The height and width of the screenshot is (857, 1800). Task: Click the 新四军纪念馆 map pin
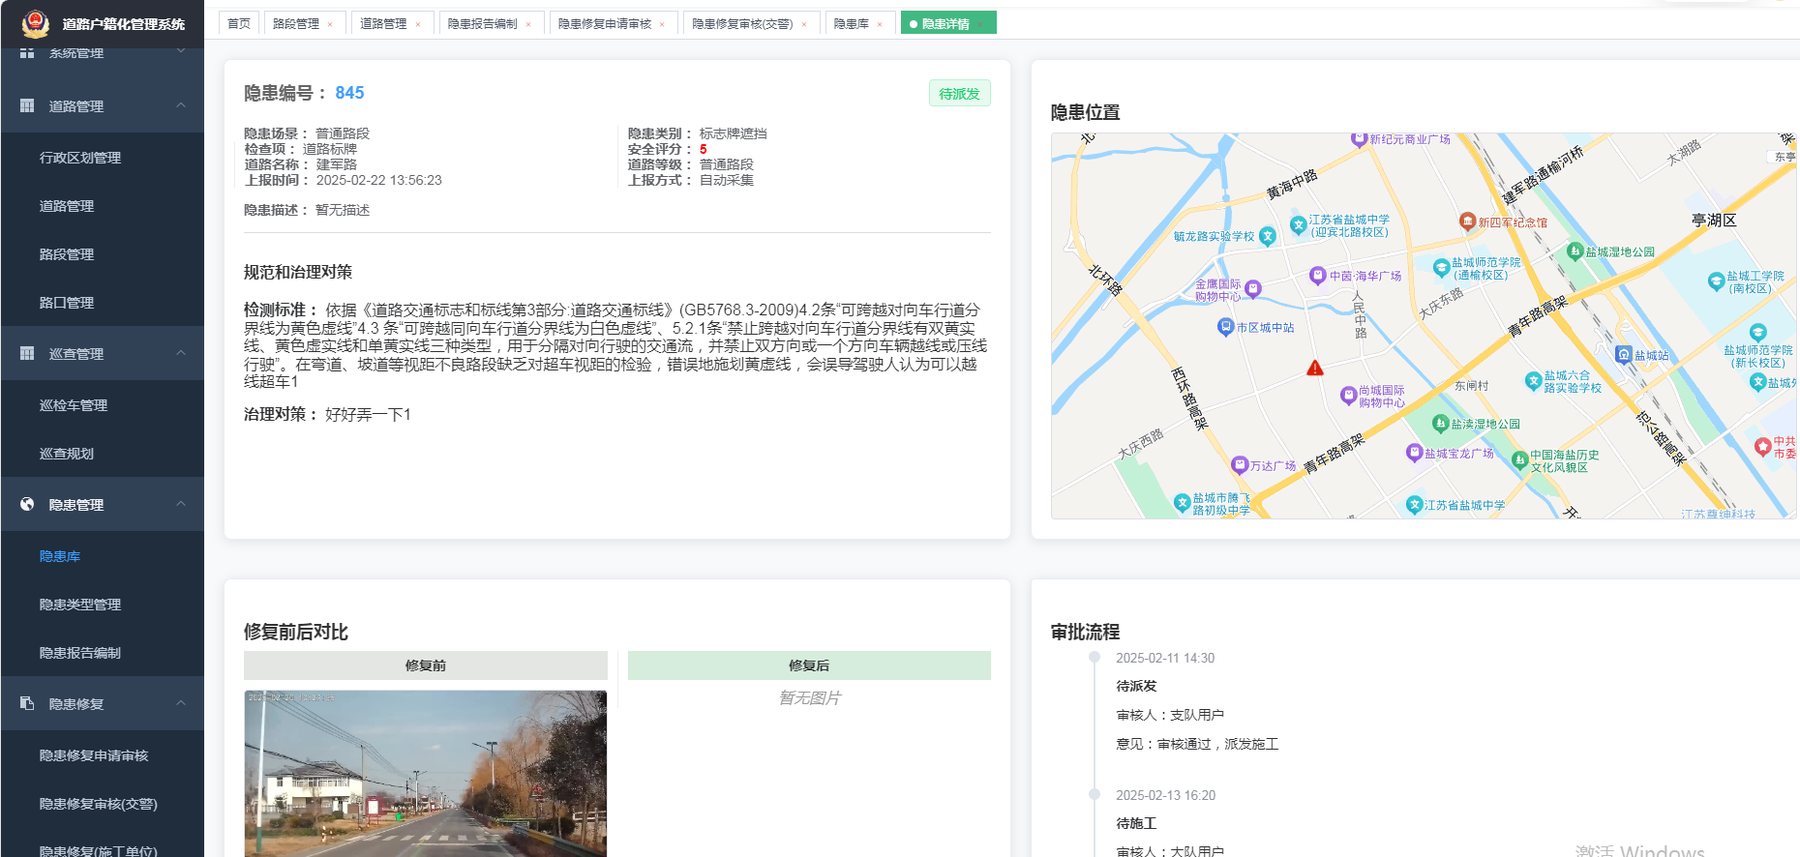click(1467, 221)
